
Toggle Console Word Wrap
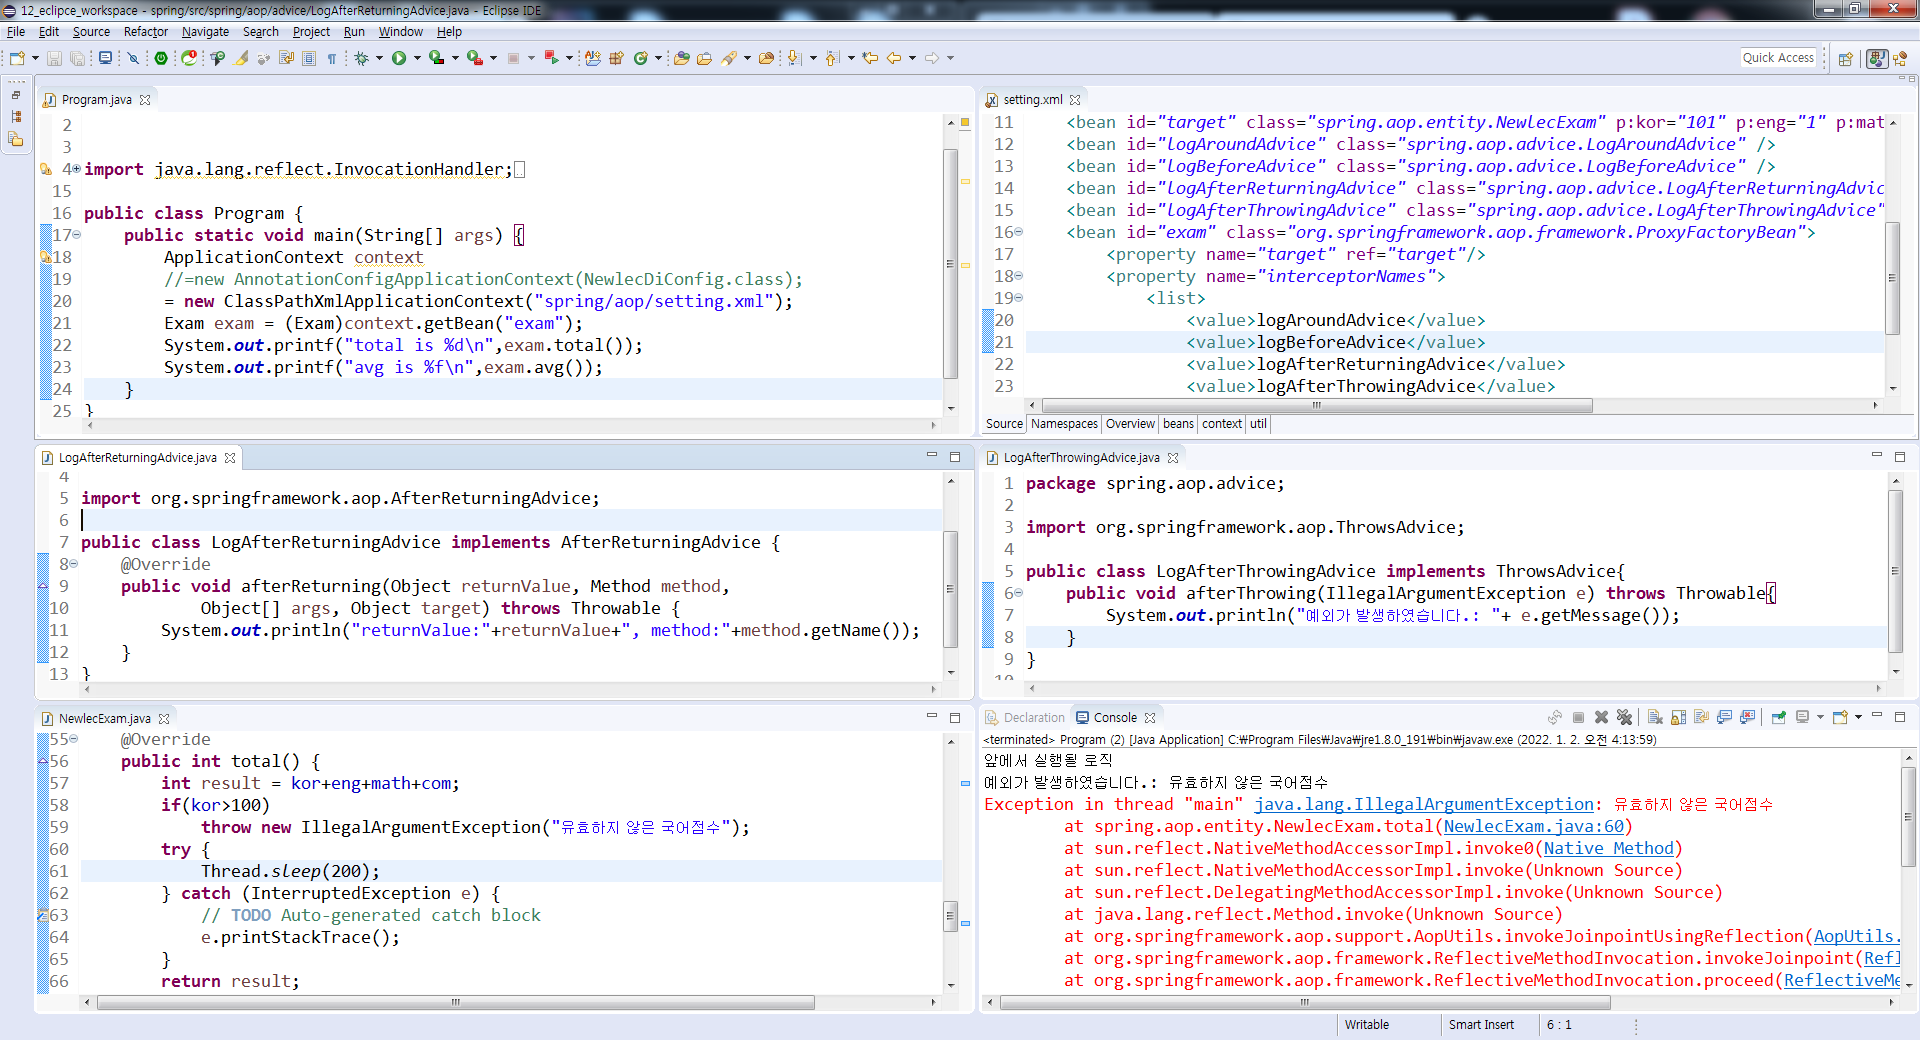click(1701, 717)
